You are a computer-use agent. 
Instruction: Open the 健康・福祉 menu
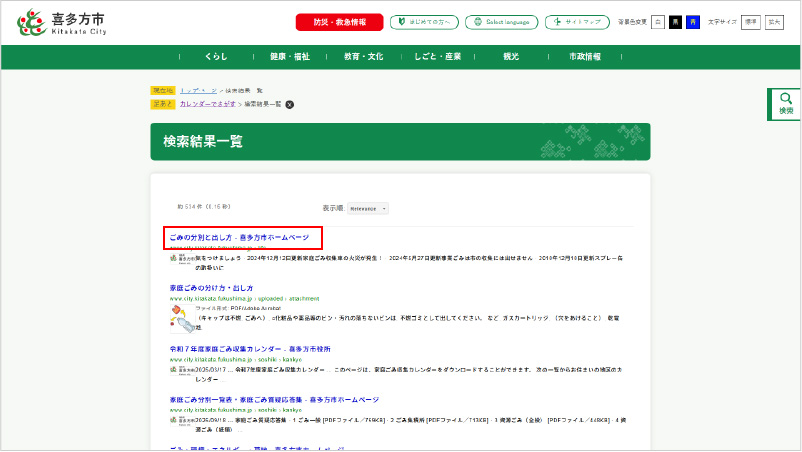click(x=290, y=57)
